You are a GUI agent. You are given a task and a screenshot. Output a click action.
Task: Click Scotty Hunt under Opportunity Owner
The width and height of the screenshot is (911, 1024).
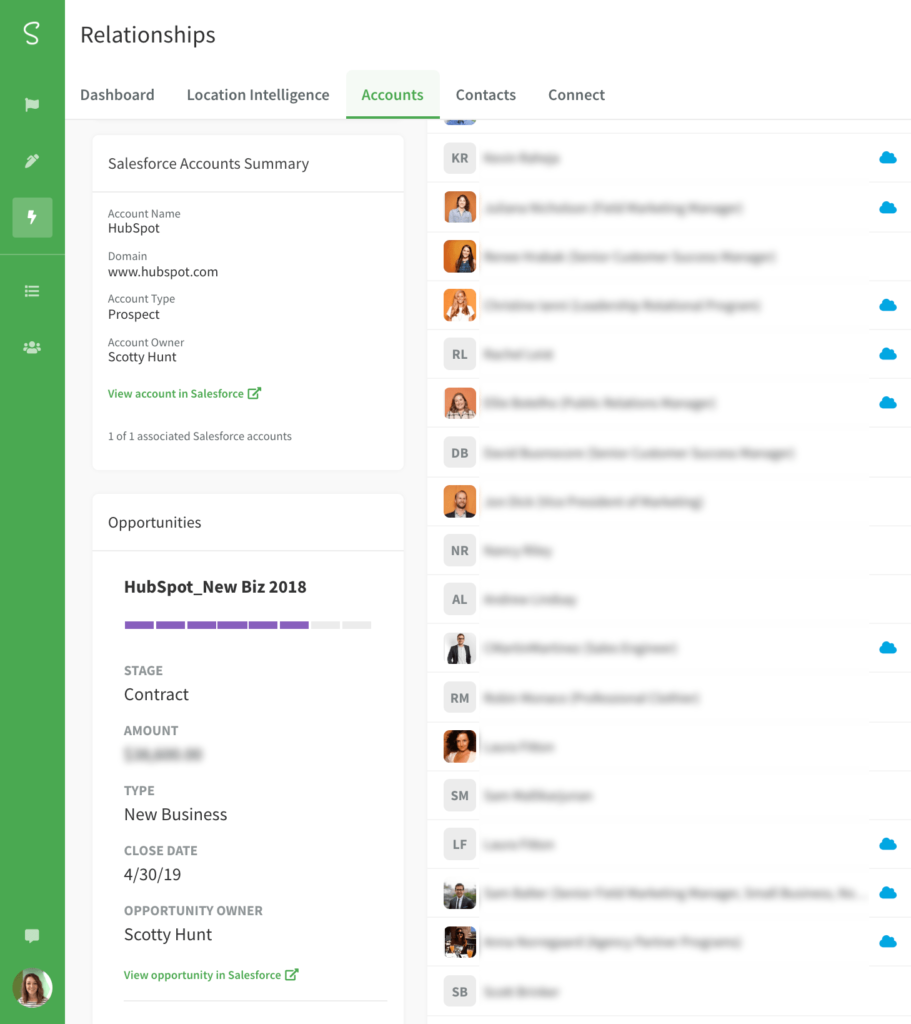[168, 935]
